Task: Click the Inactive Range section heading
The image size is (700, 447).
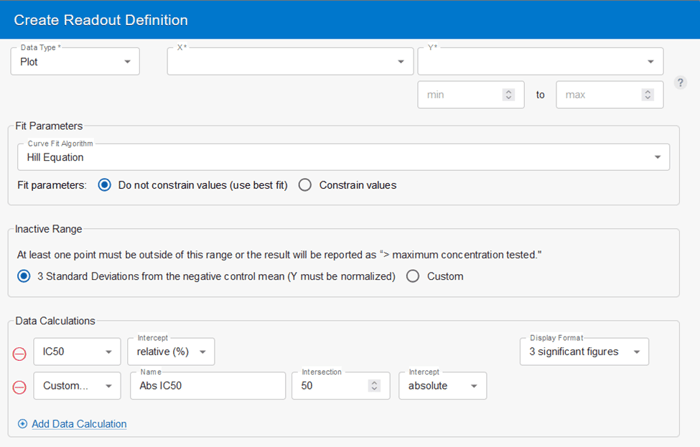Action: (49, 229)
